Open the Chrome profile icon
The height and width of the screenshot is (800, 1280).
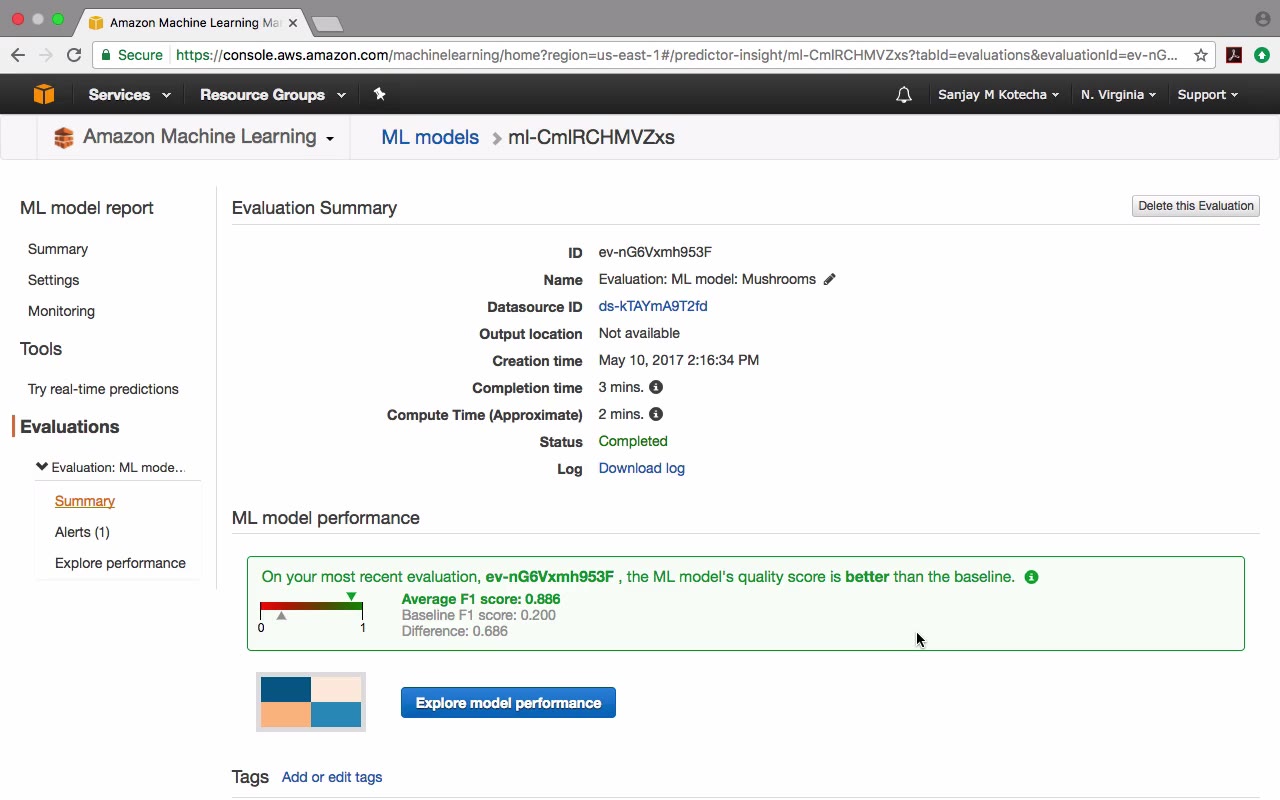(x=1262, y=19)
